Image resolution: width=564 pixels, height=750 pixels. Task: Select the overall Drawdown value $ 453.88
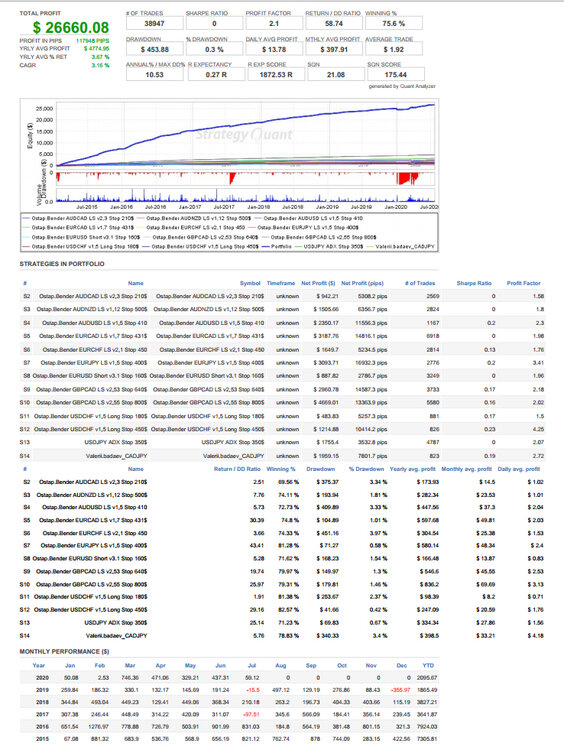pos(155,49)
